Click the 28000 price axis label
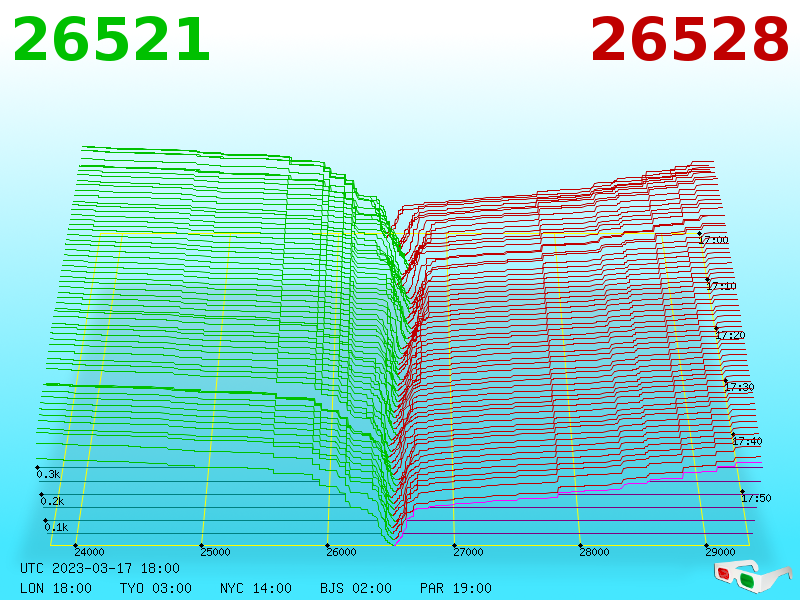The height and width of the screenshot is (600, 800). click(x=594, y=552)
